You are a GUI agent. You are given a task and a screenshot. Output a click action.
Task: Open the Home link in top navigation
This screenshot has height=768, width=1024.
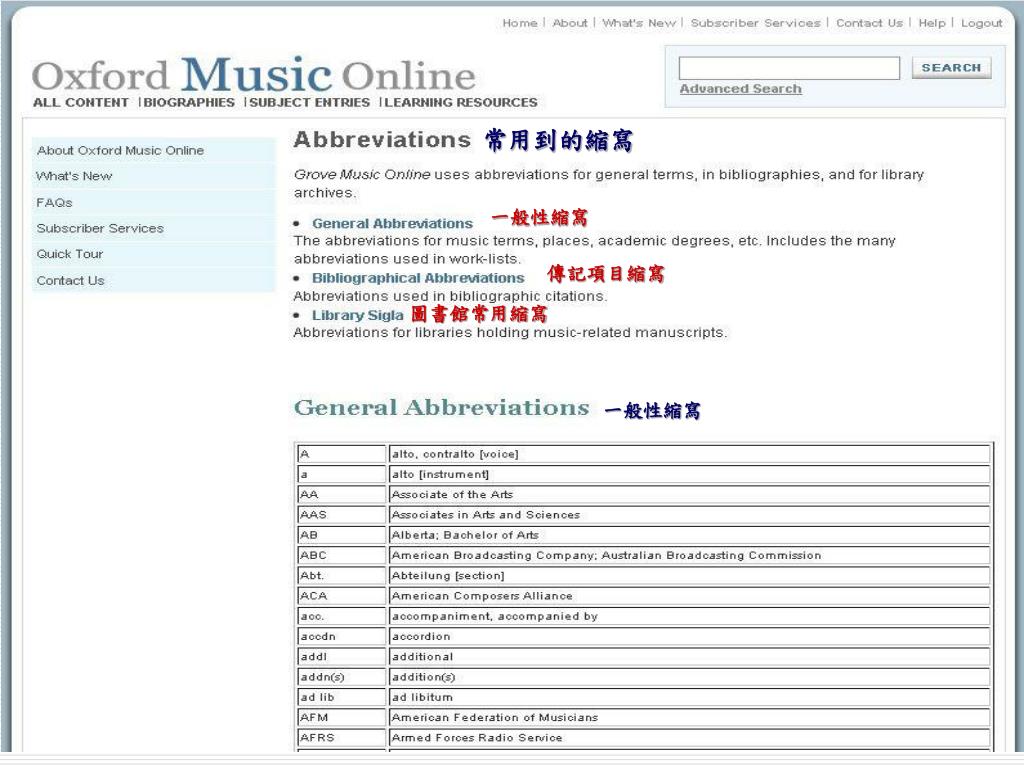(x=520, y=23)
